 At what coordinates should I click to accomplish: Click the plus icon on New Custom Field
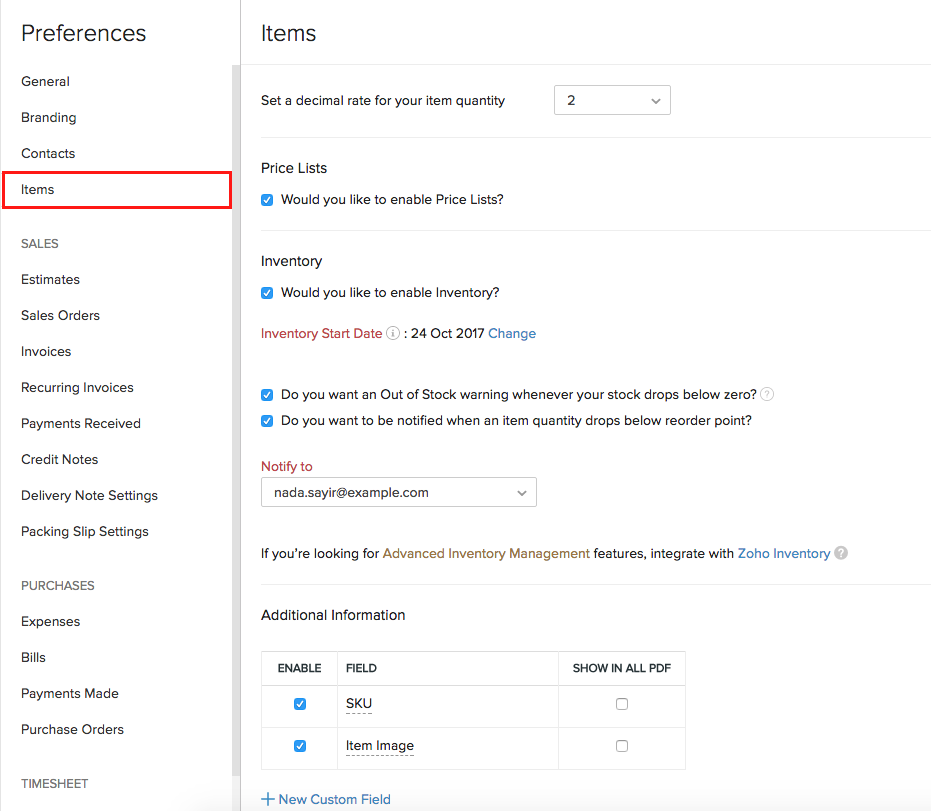[268, 799]
